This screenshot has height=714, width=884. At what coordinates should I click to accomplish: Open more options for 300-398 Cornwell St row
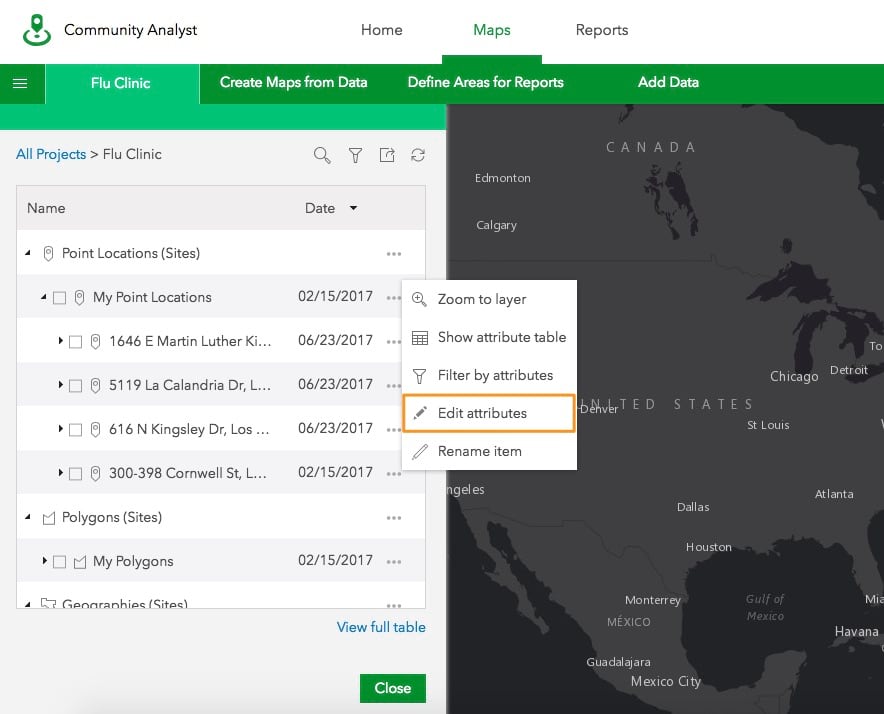pos(394,474)
